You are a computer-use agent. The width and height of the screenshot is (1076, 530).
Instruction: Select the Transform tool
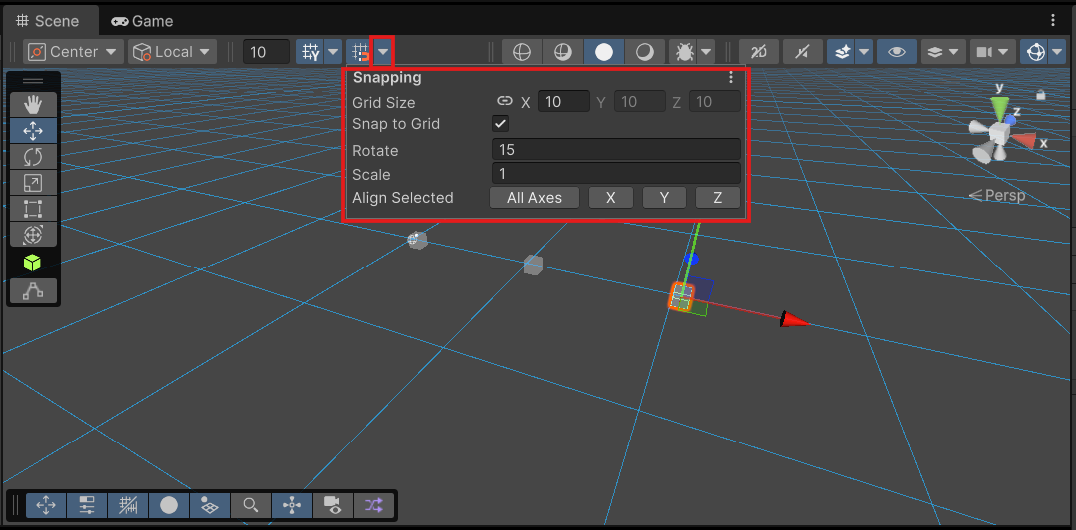tap(33, 235)
